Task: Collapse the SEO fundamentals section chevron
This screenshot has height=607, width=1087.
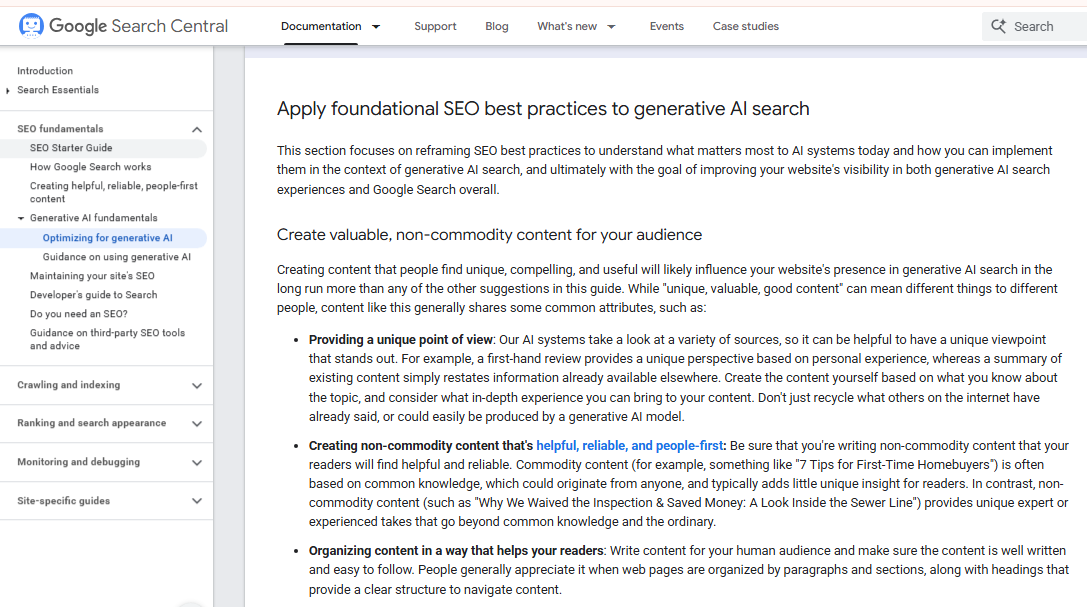Action: (197, 130)
